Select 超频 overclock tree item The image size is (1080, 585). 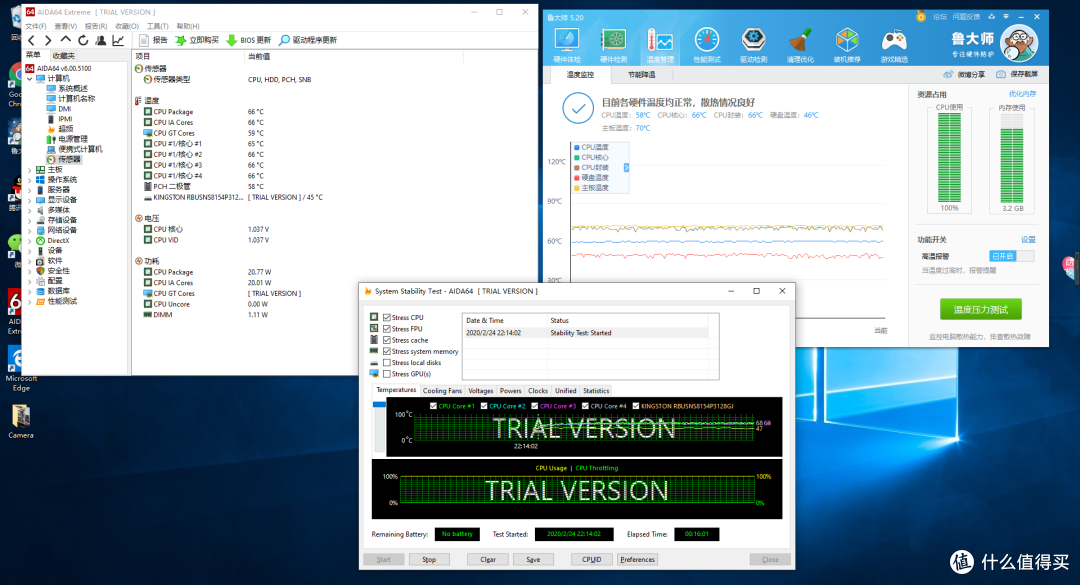61,129
